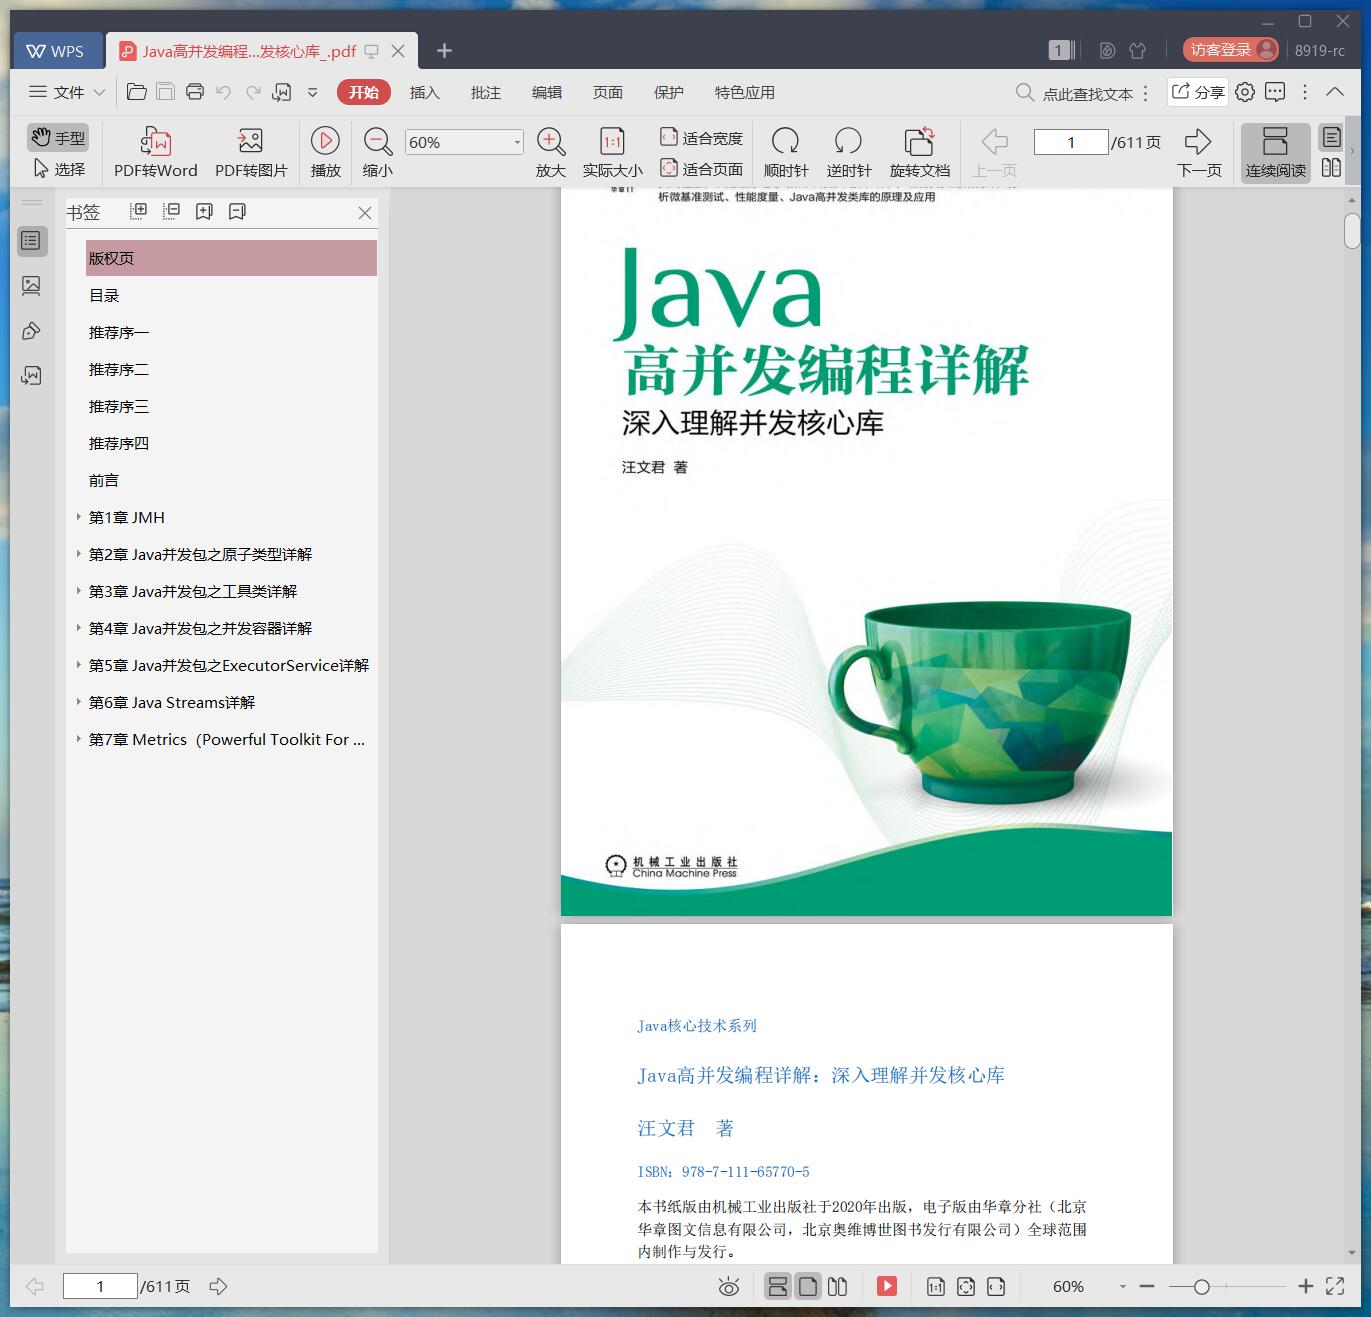Viewport: 1371px width, 1317px height.
Task: Select the 版权页 bookmark
Action: click(x=231, y=258)
